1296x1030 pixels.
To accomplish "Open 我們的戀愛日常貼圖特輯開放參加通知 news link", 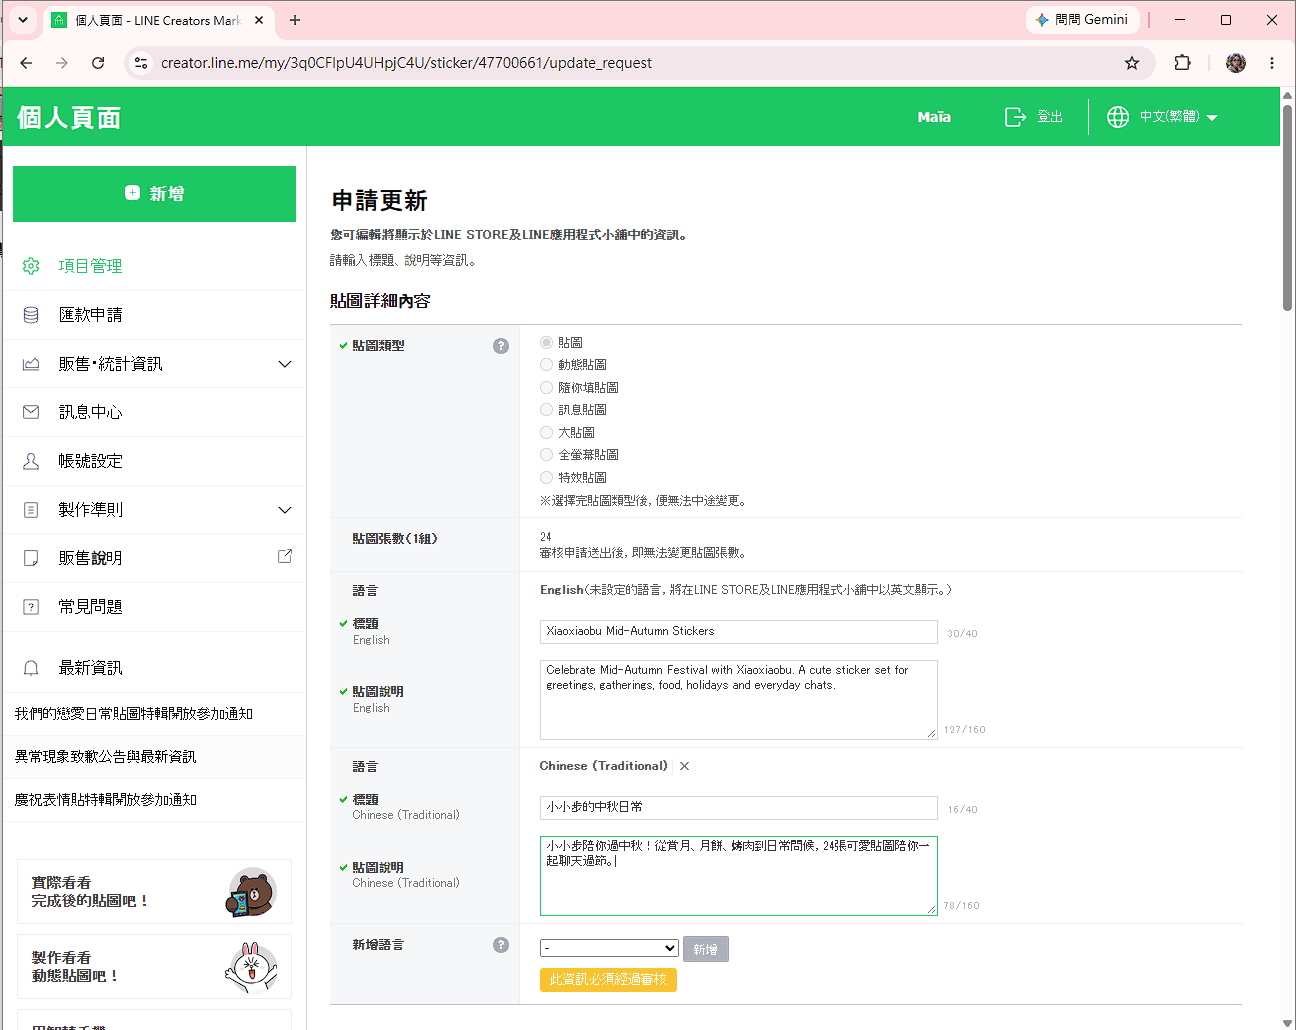I will click(133, 714).
